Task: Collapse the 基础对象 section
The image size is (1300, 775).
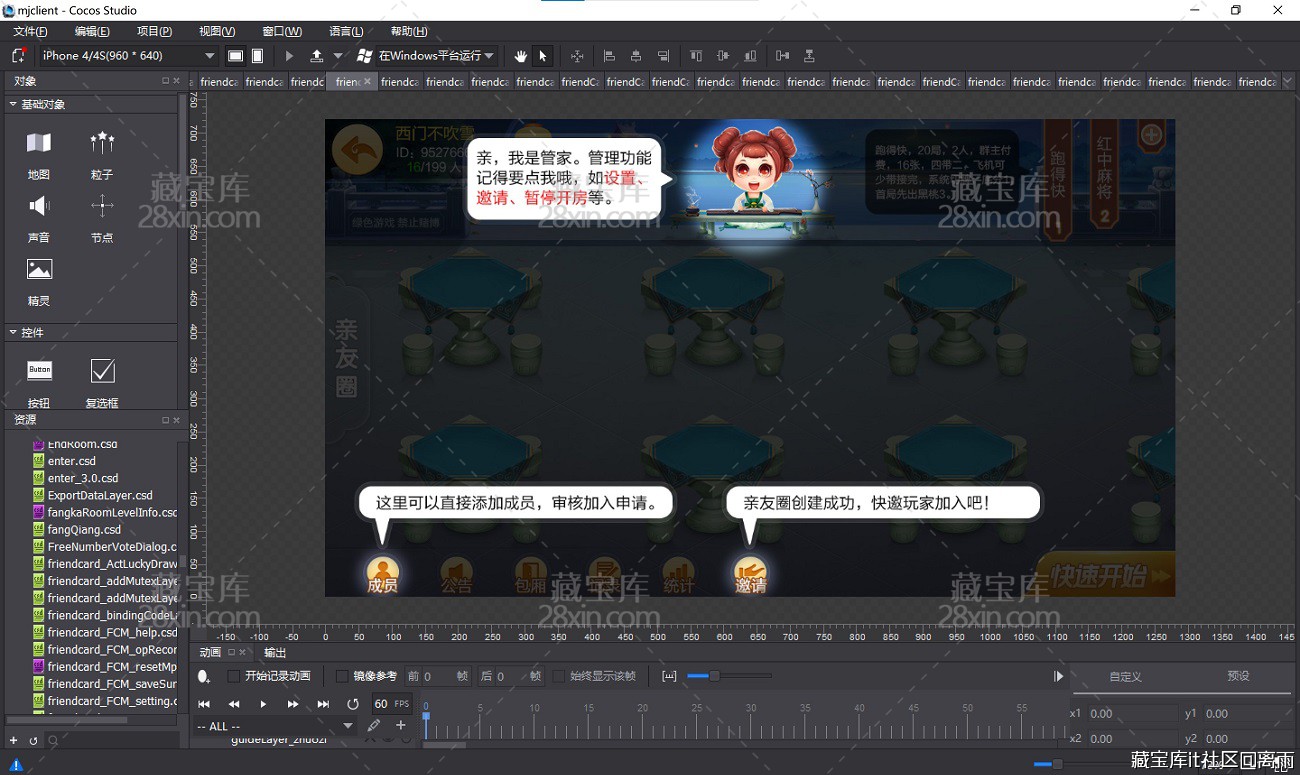Action: (13, 104)
